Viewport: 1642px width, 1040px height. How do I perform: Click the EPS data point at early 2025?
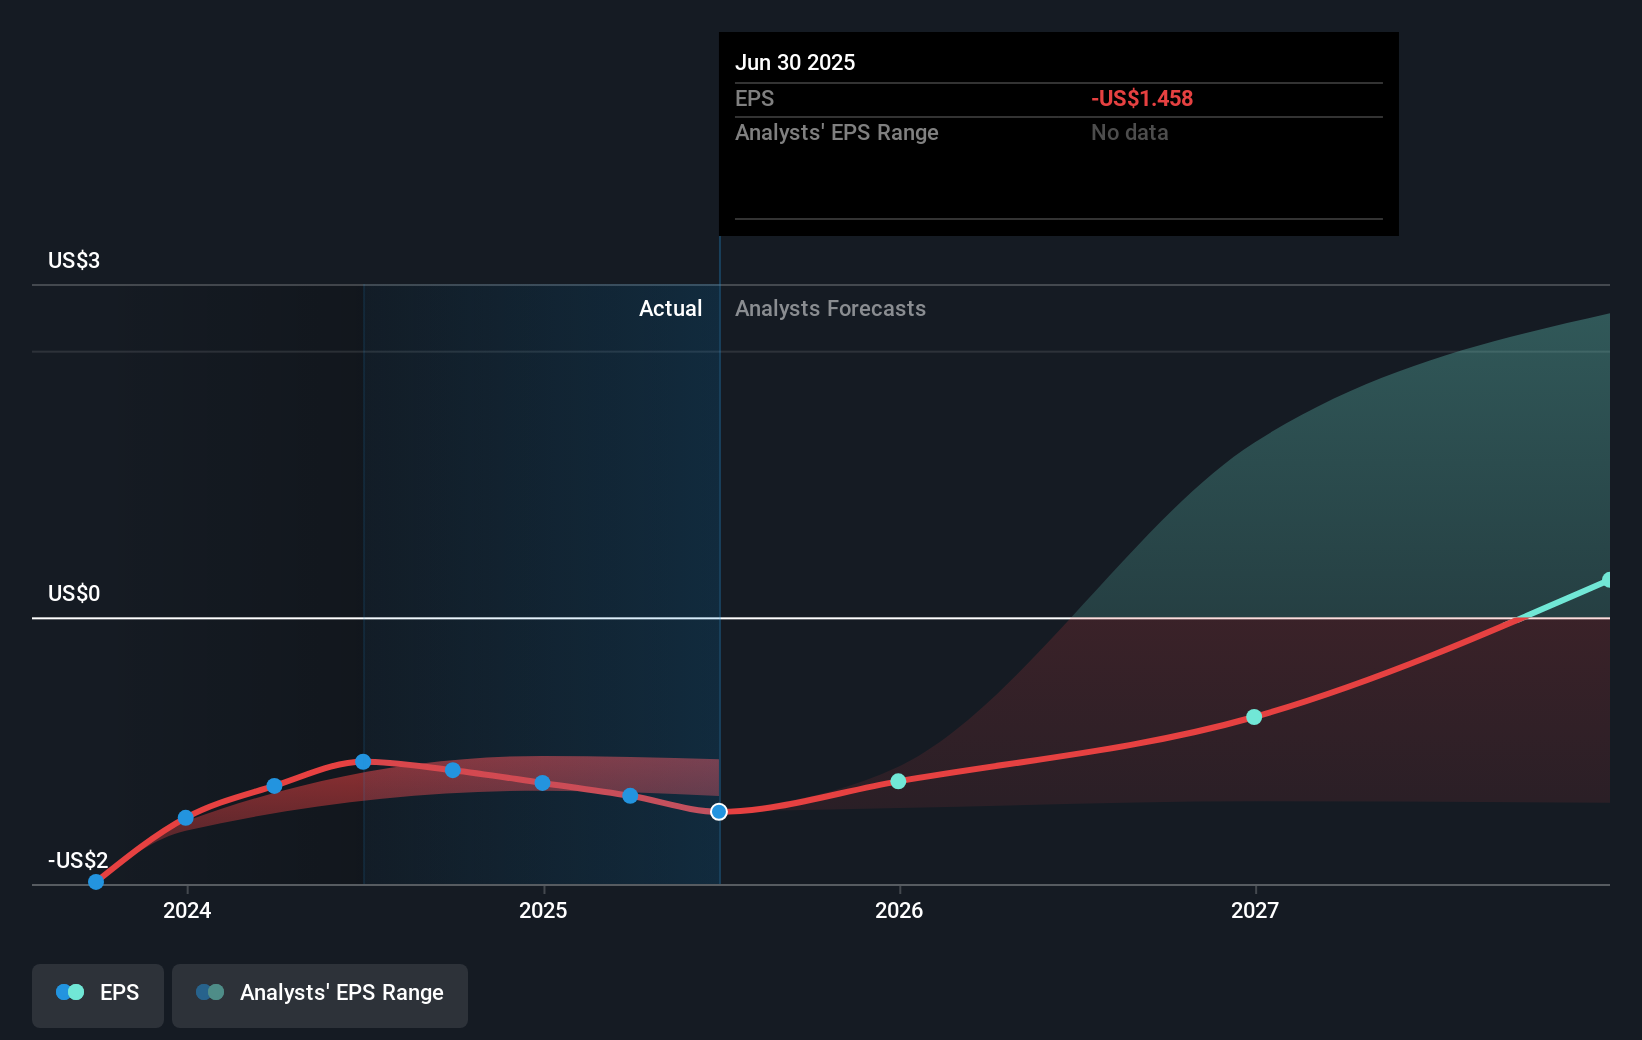(x=542, y=783)
